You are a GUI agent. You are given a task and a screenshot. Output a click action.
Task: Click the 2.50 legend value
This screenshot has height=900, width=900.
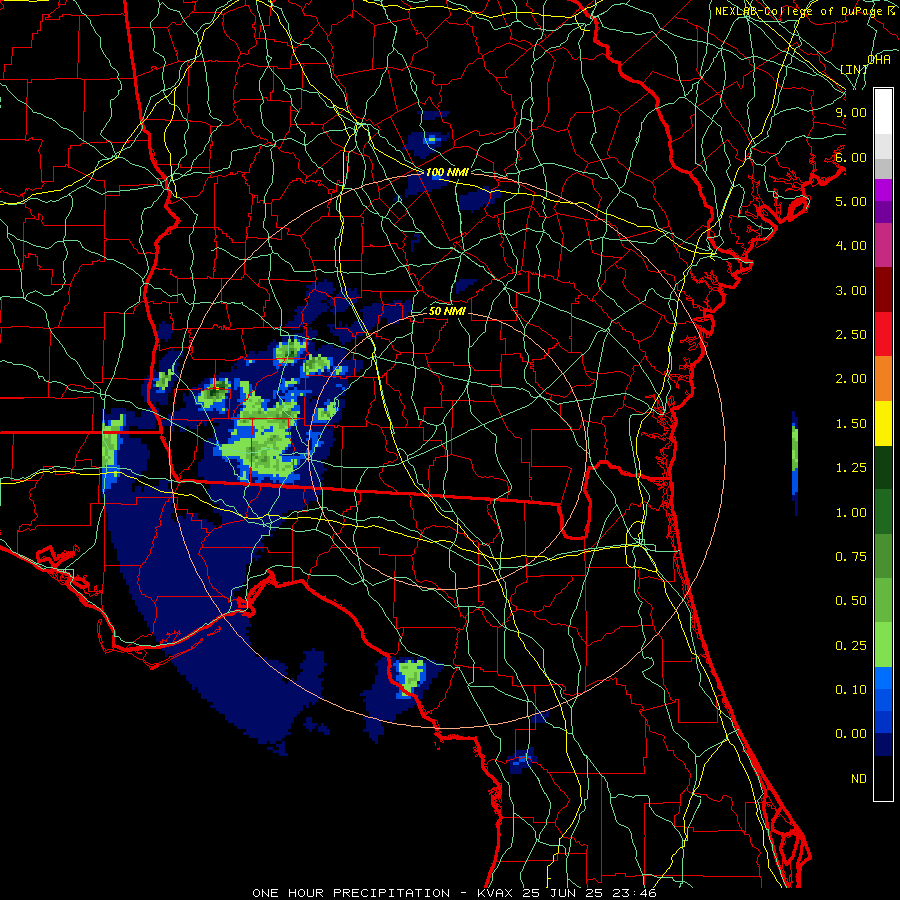[851, 335]
